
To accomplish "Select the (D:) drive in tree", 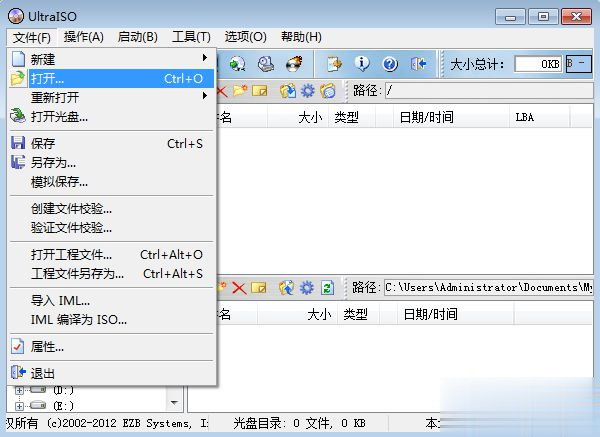I will 63,390.
